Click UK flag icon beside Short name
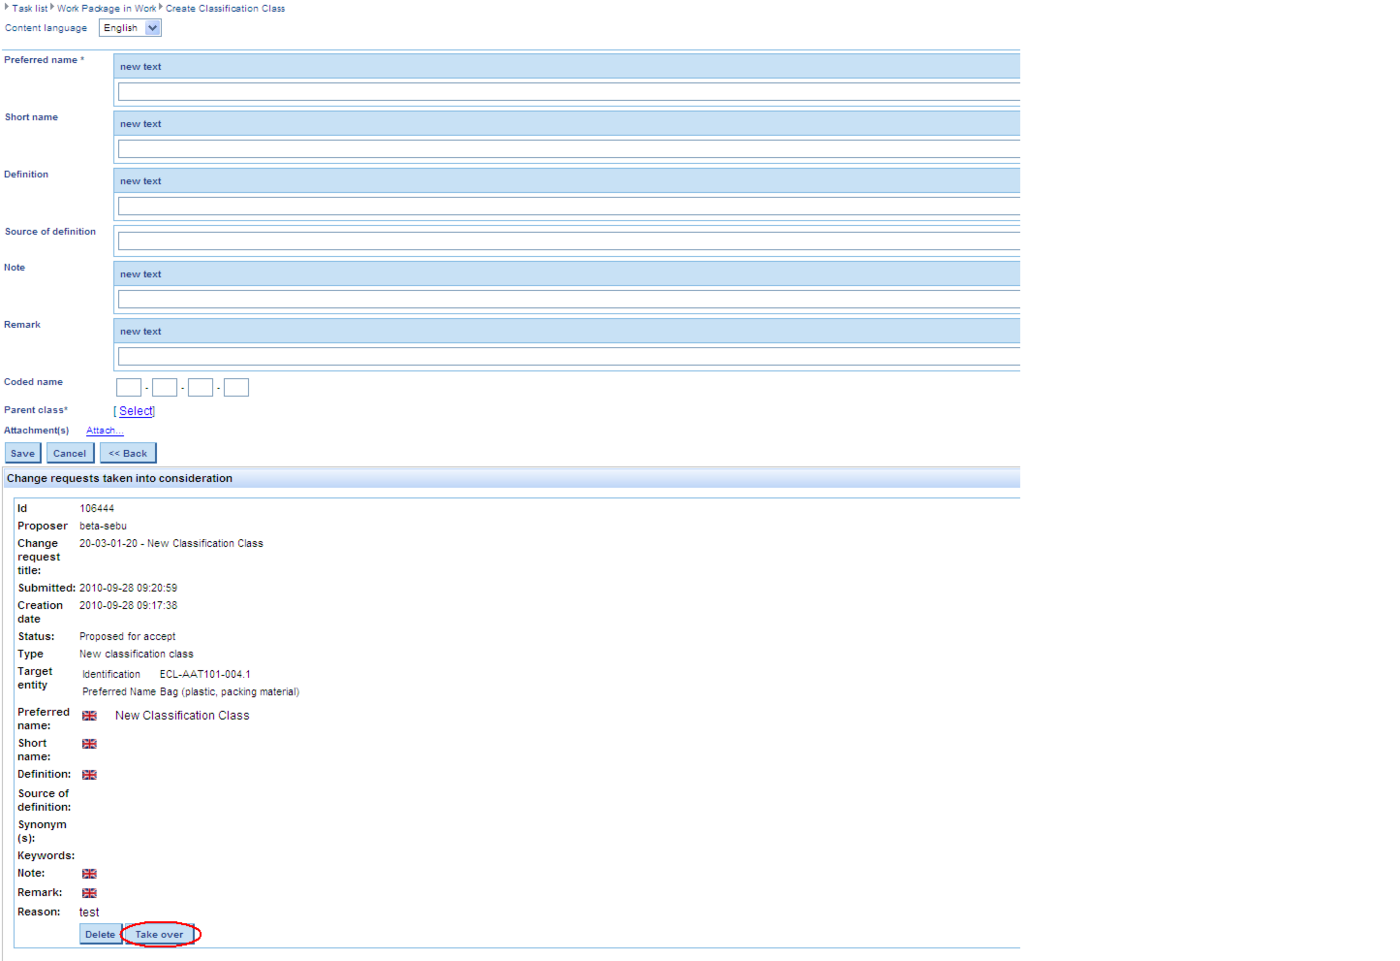The width and height of the screenshot is (1400, 961). tap(89, 744)
